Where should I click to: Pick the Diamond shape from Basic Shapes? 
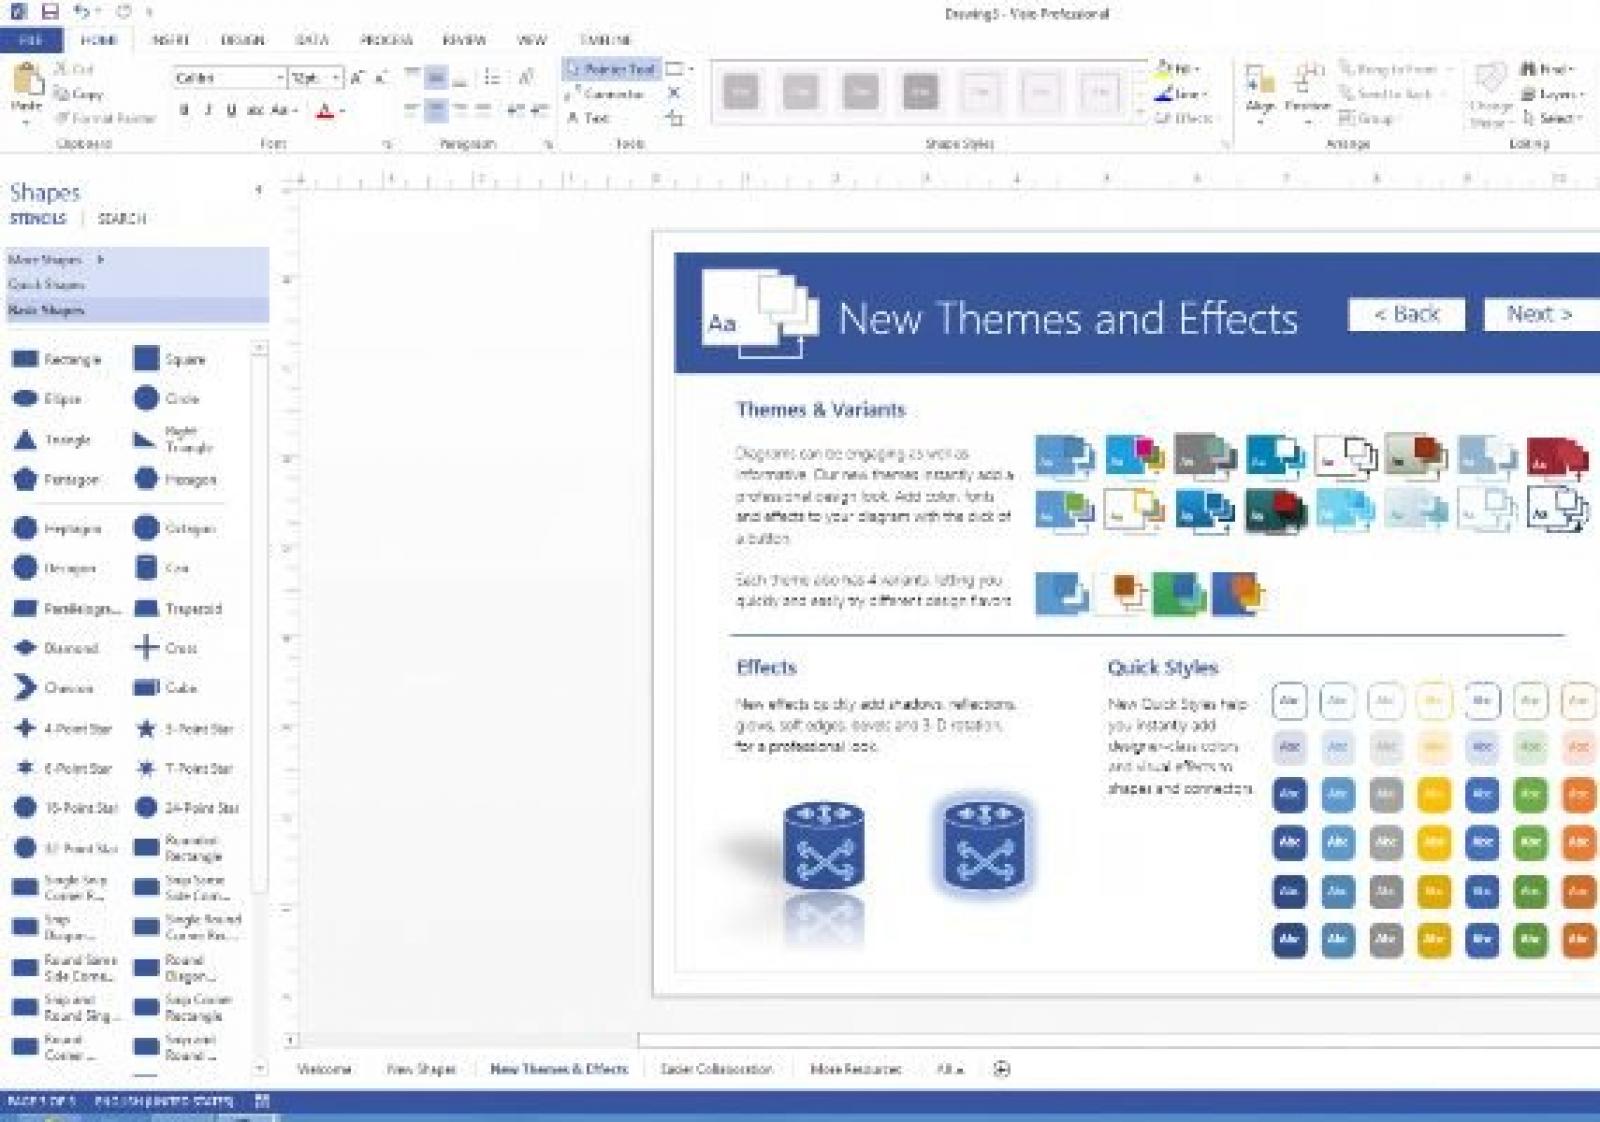point(26,648)
